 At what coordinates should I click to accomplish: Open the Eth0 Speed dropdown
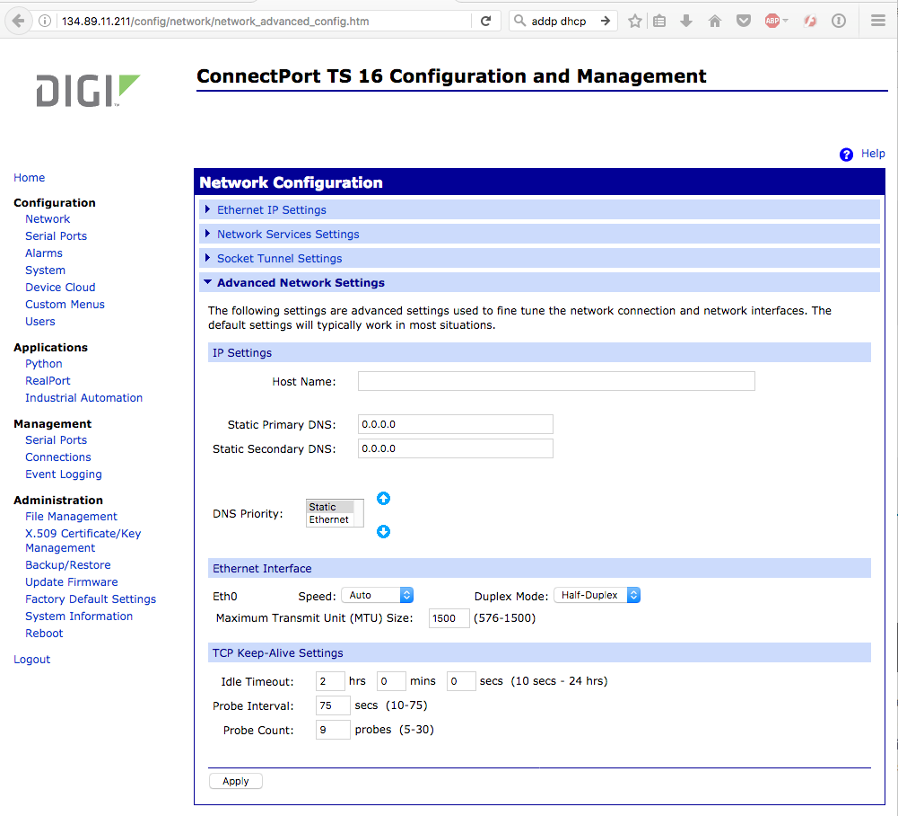[377, 595]
